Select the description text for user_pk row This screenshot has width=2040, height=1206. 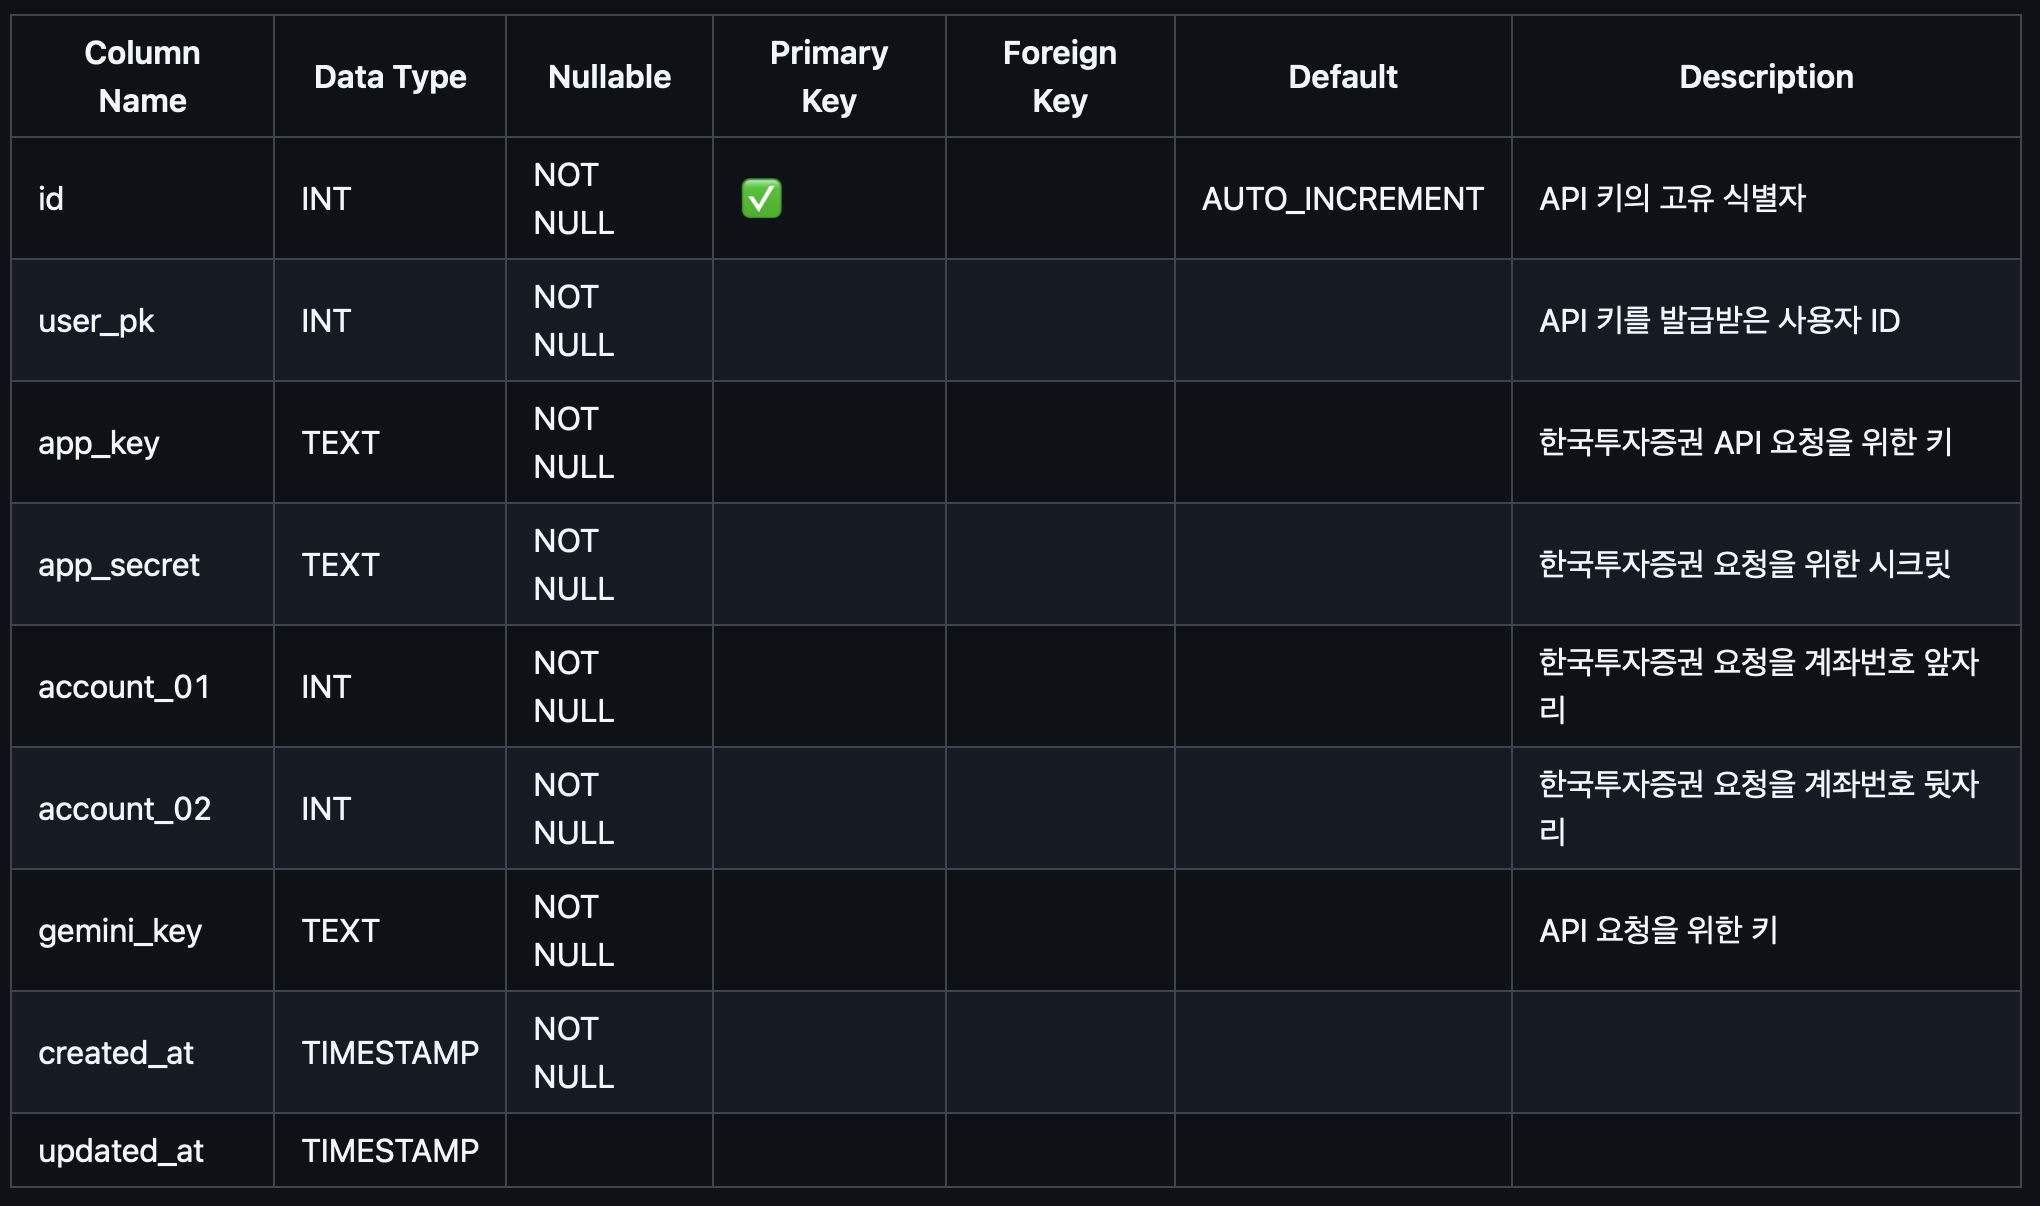pos(1719,320)
